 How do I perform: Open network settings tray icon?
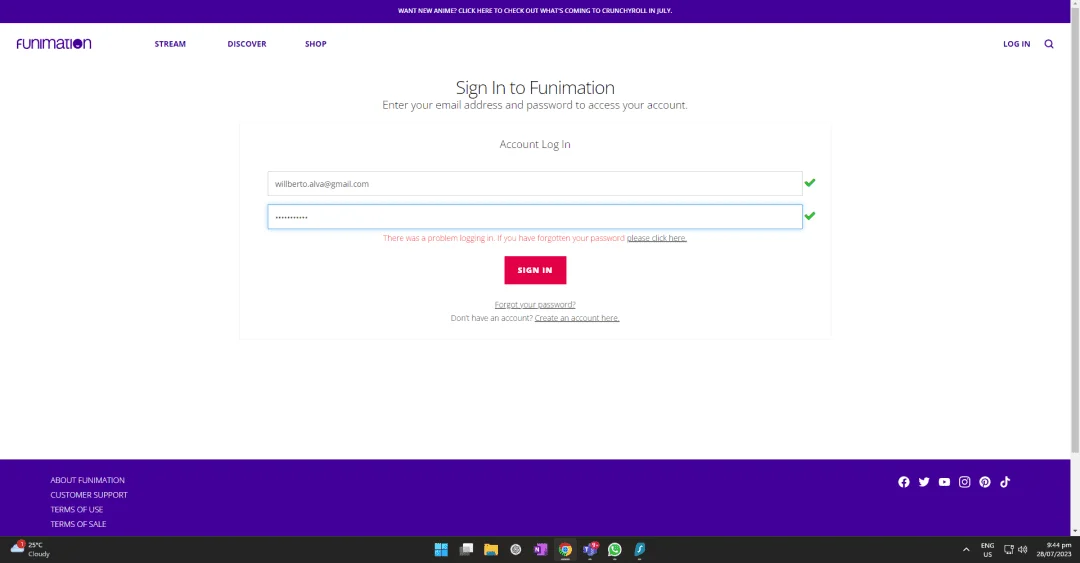point(1008,549)
